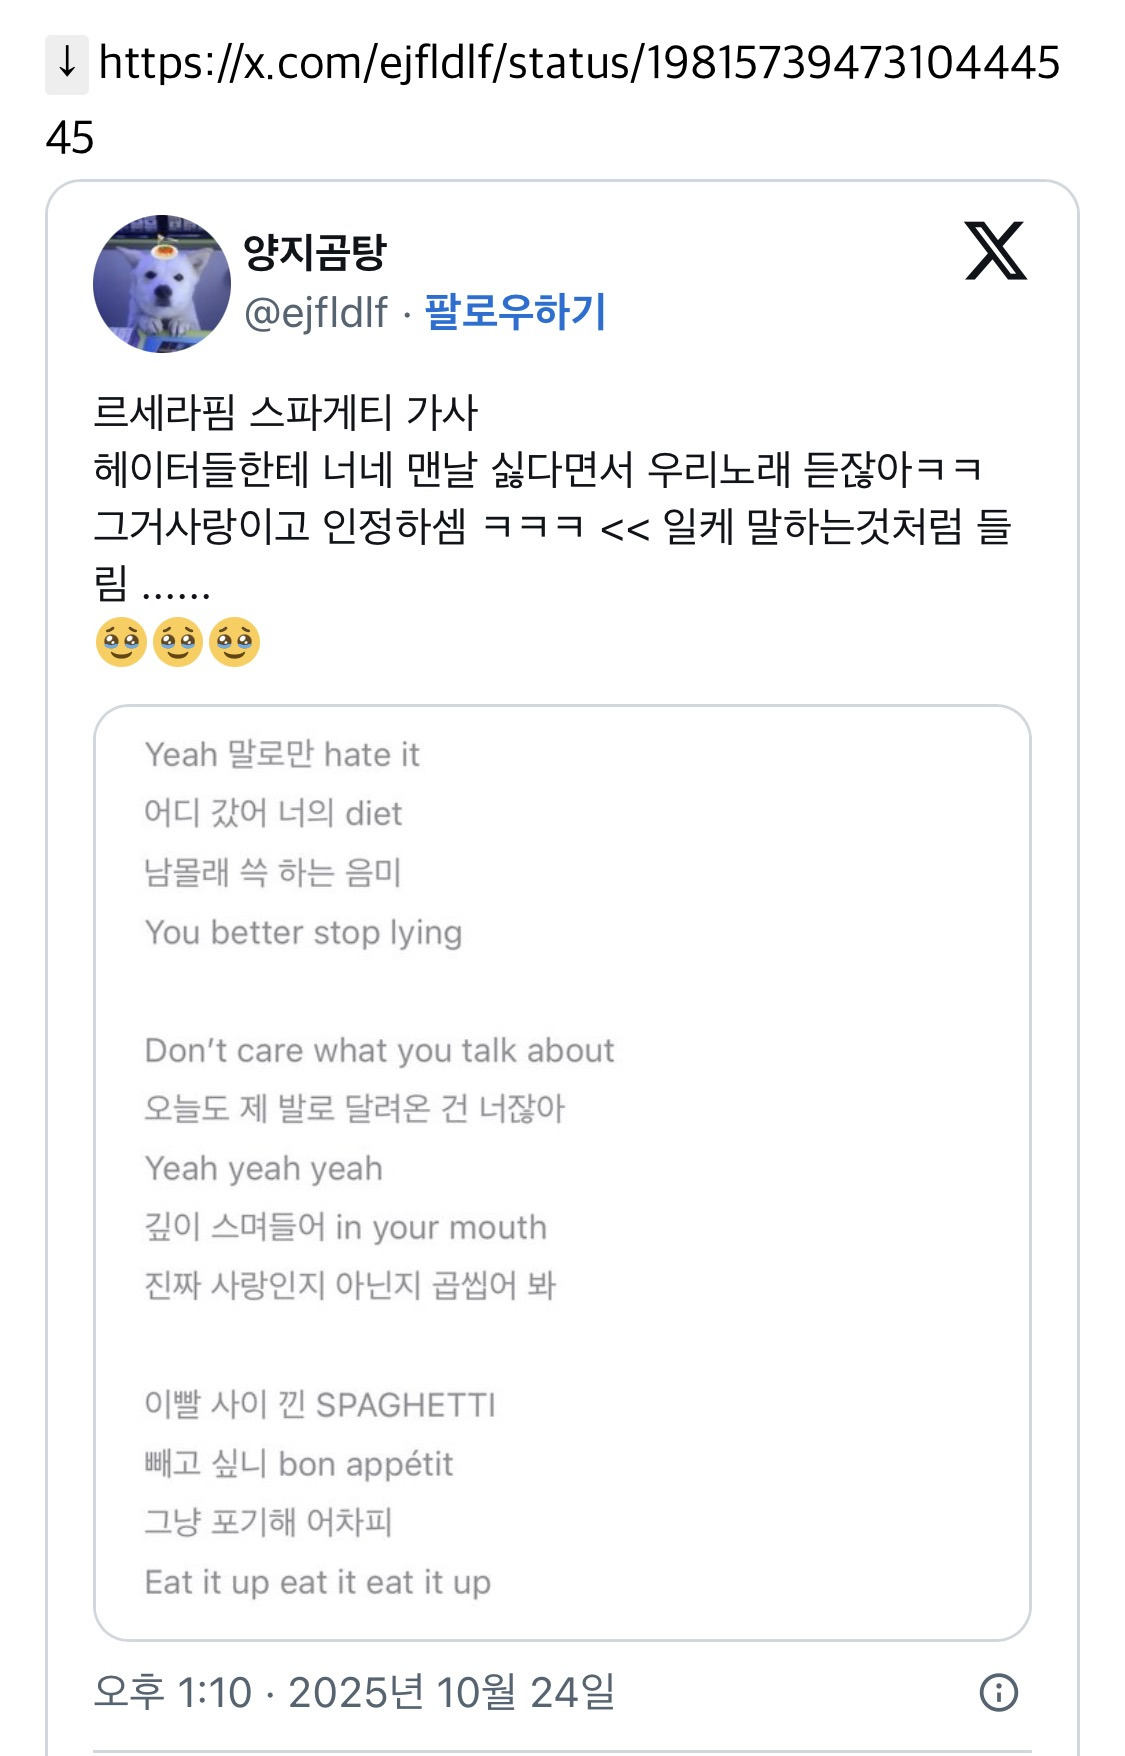1125x1756 pixels.
Task: Open the 양지곰탕 display name
Action: coord(315,252)
